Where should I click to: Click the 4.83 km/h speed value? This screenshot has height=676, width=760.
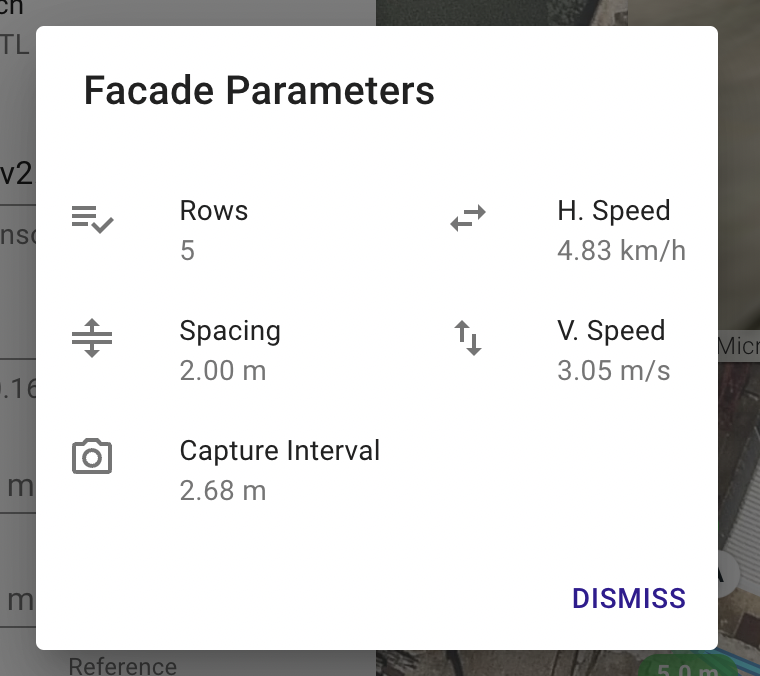[621, 251]
